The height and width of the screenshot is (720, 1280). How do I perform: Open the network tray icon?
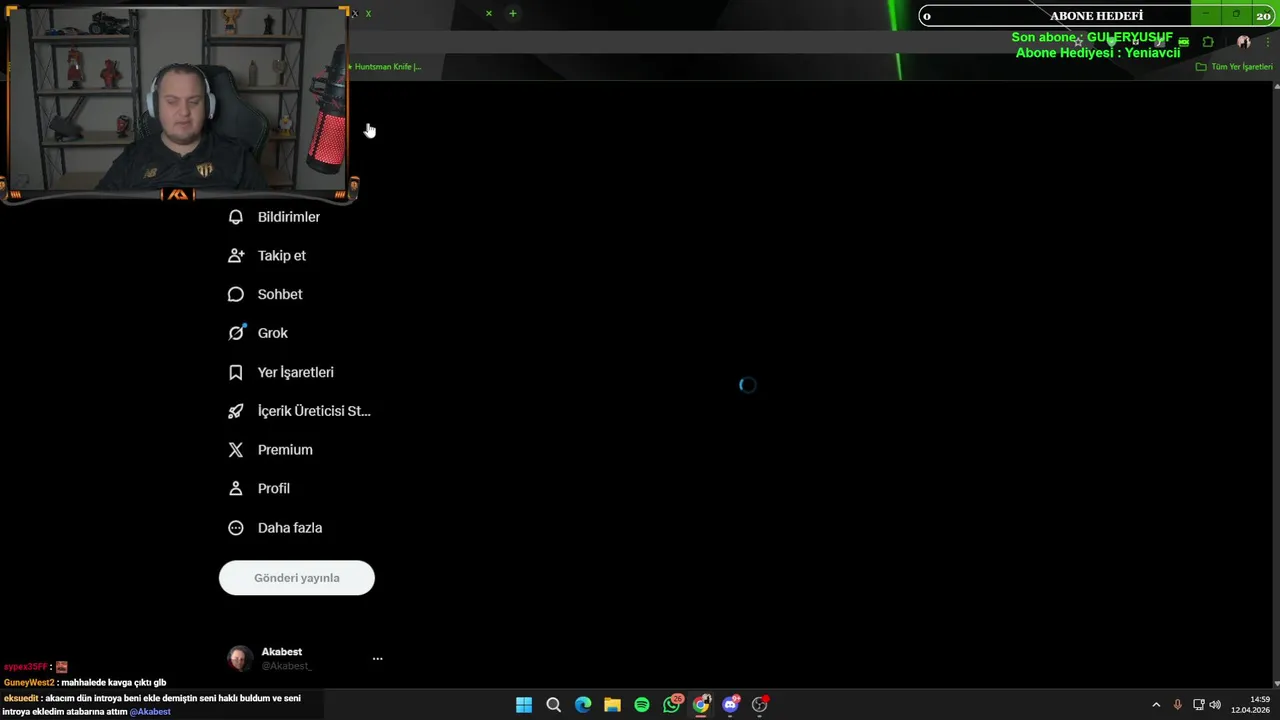click(1198, 705)
